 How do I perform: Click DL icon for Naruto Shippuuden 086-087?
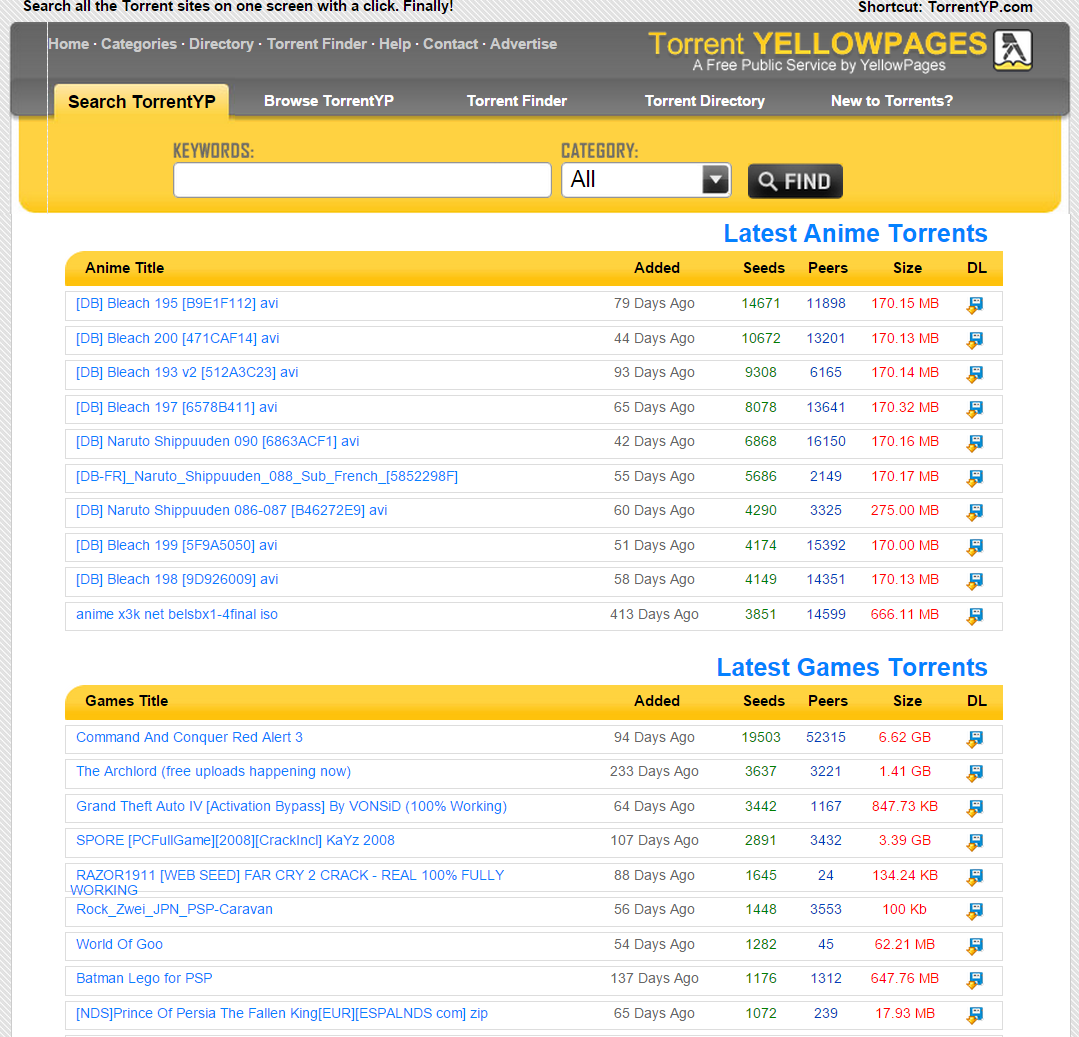[975, 511]
